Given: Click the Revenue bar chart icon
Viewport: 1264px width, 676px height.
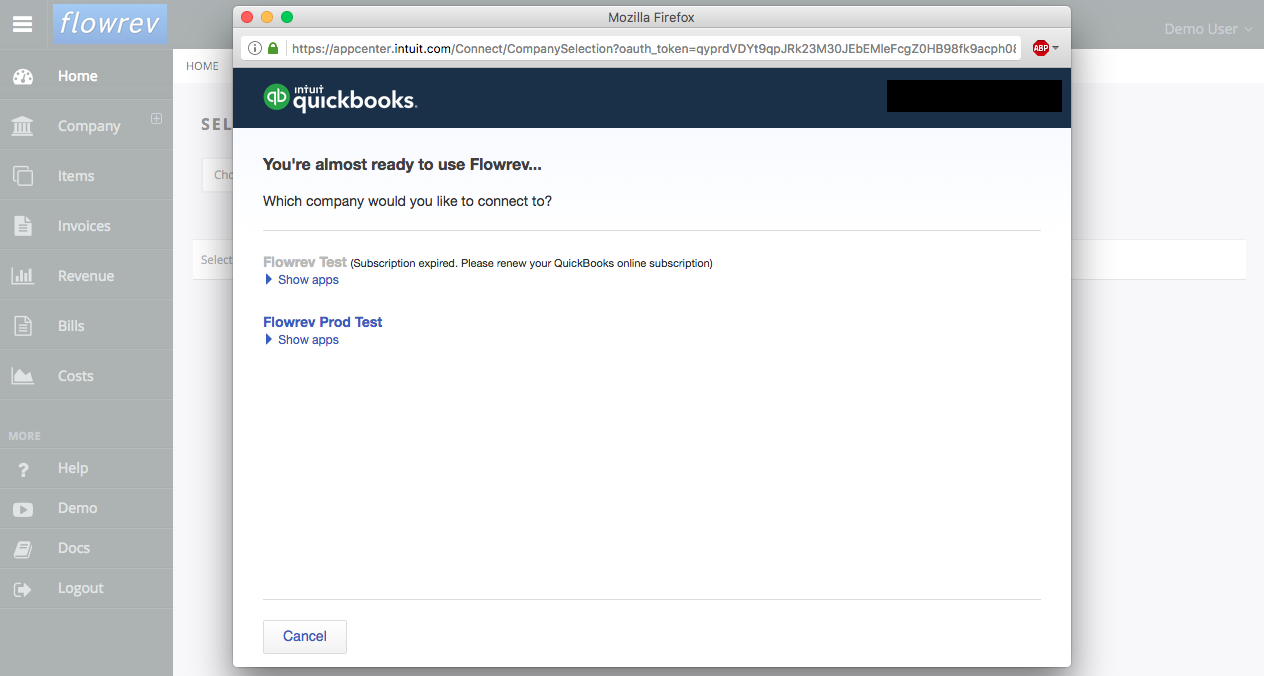Looking at the screenshot, I should (23, 276).
